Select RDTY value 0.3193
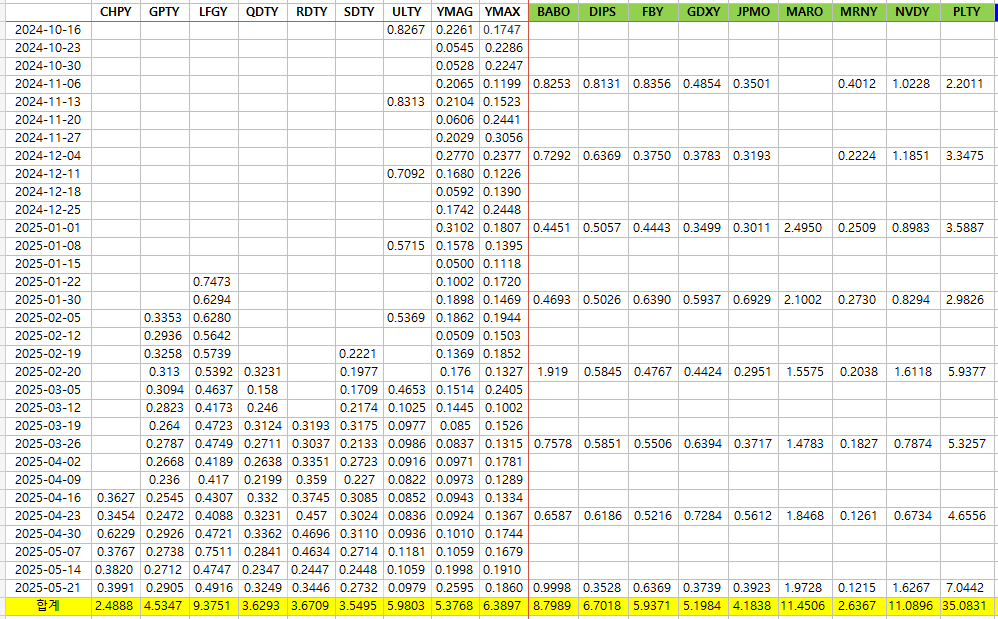 click(x=311, y=426)
